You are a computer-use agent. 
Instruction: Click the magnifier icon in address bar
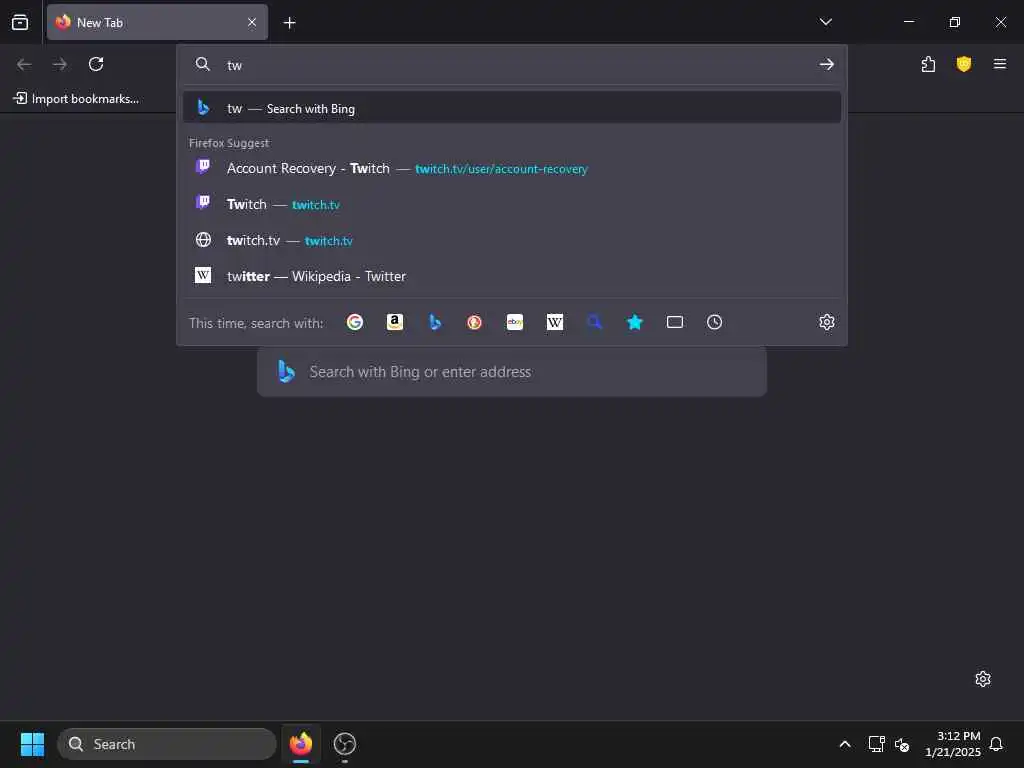coord(203,64)
